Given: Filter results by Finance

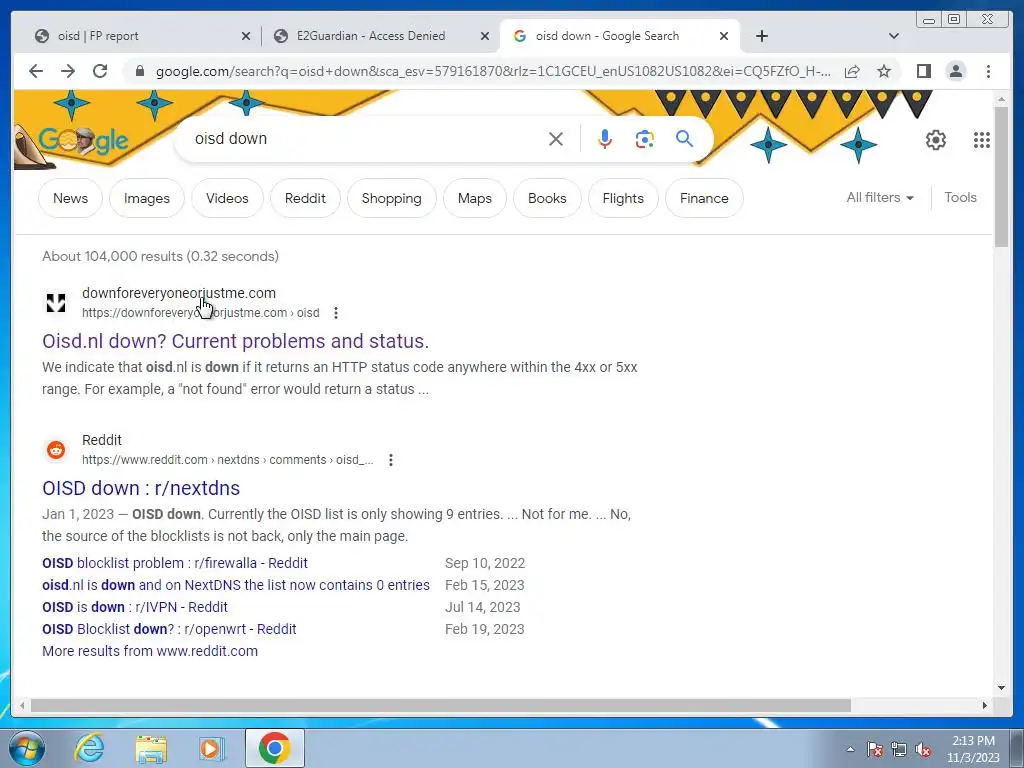Looking at the screenshot, I should [704, 198].
